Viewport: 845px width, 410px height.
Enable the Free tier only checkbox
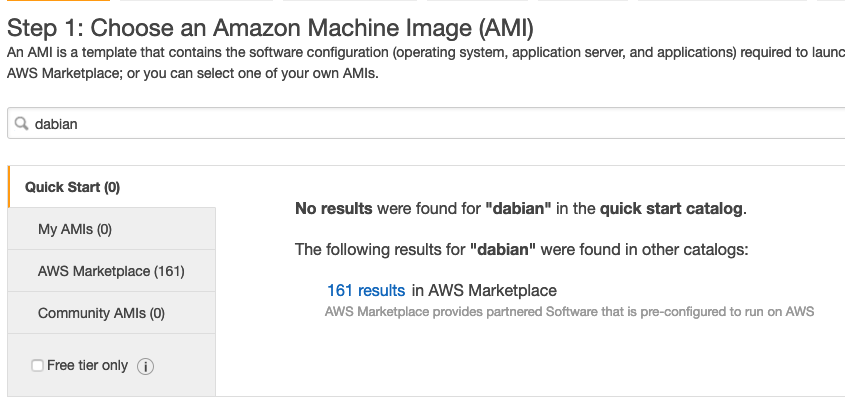(37, 366)
